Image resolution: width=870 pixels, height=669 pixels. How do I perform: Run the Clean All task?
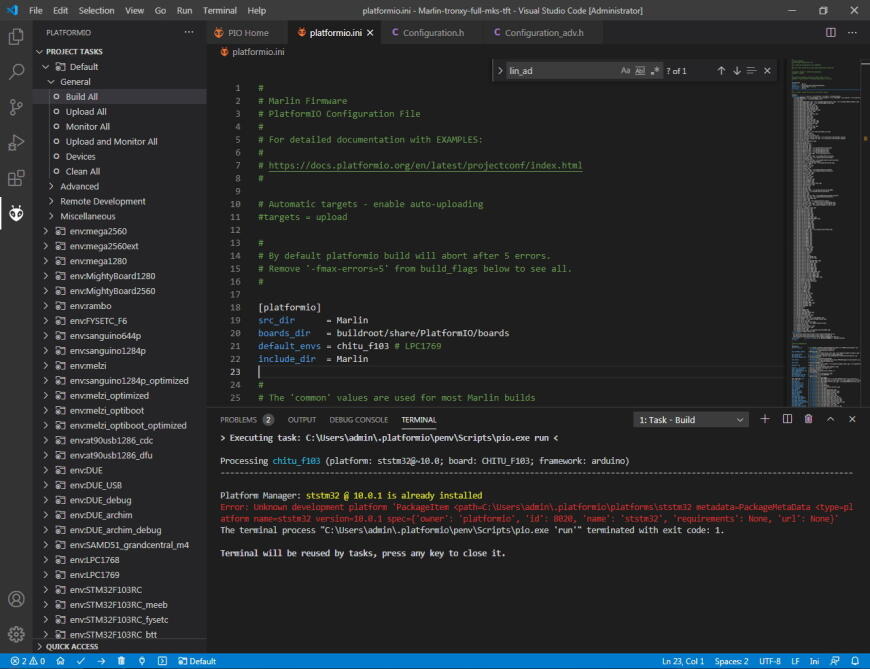click(x=83, y=171)
